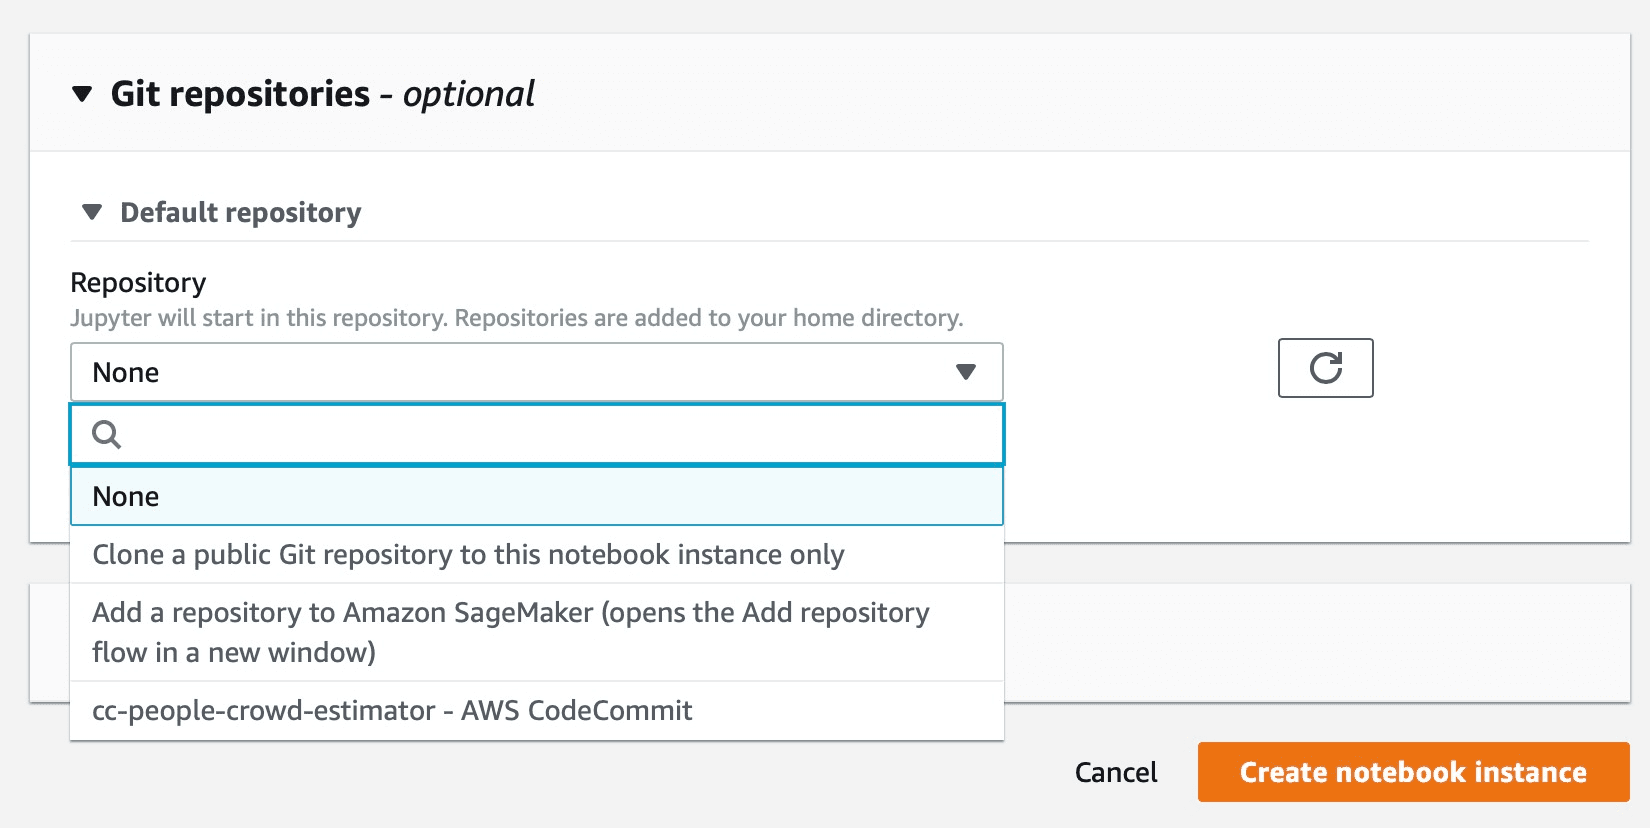Click the magnifying glass search icon
The image size is (1650, 828).
coord(106,434)
